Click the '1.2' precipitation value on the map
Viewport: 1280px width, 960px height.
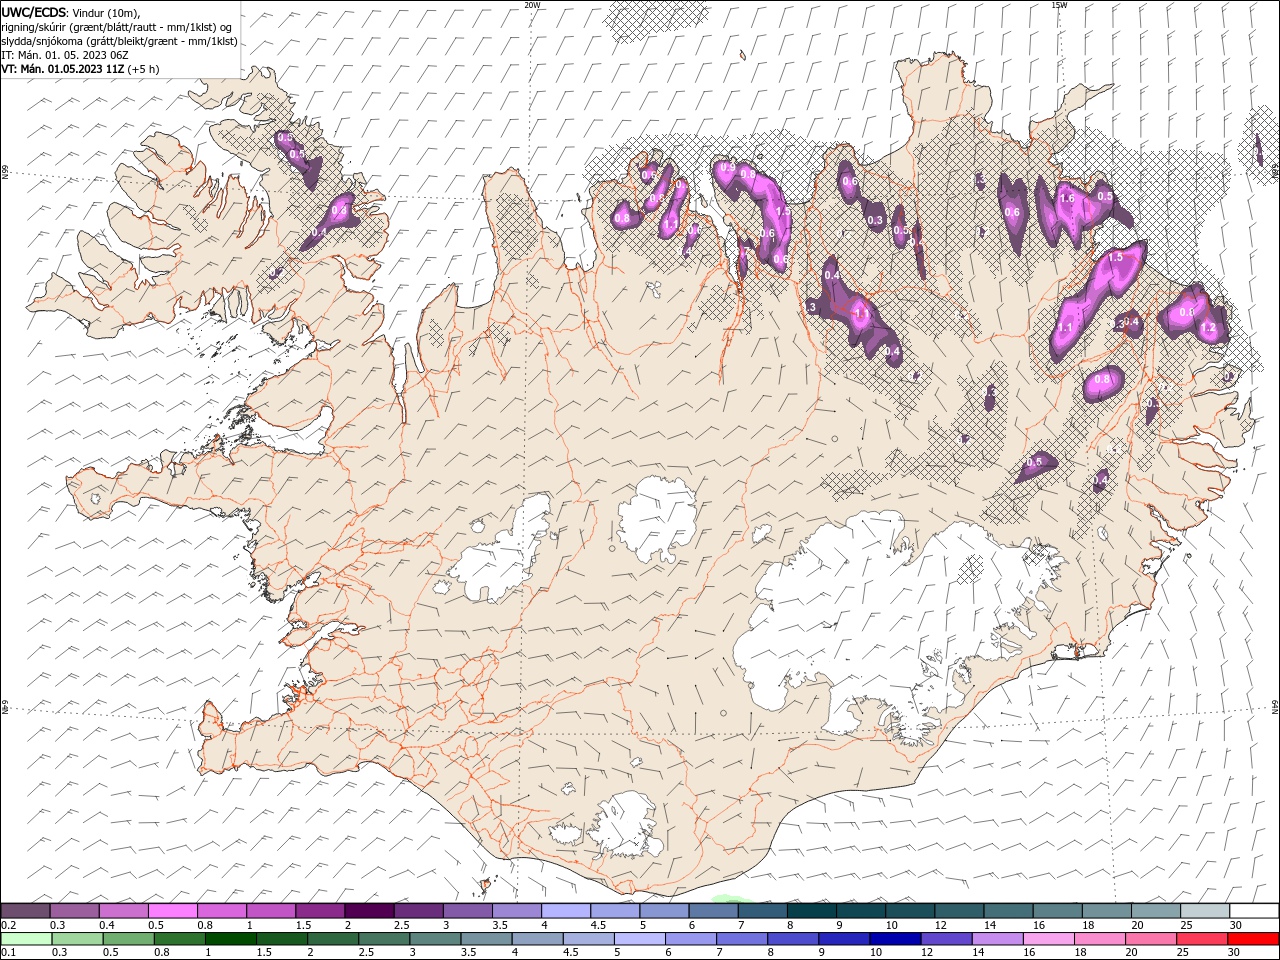(x=1208, y=328)
